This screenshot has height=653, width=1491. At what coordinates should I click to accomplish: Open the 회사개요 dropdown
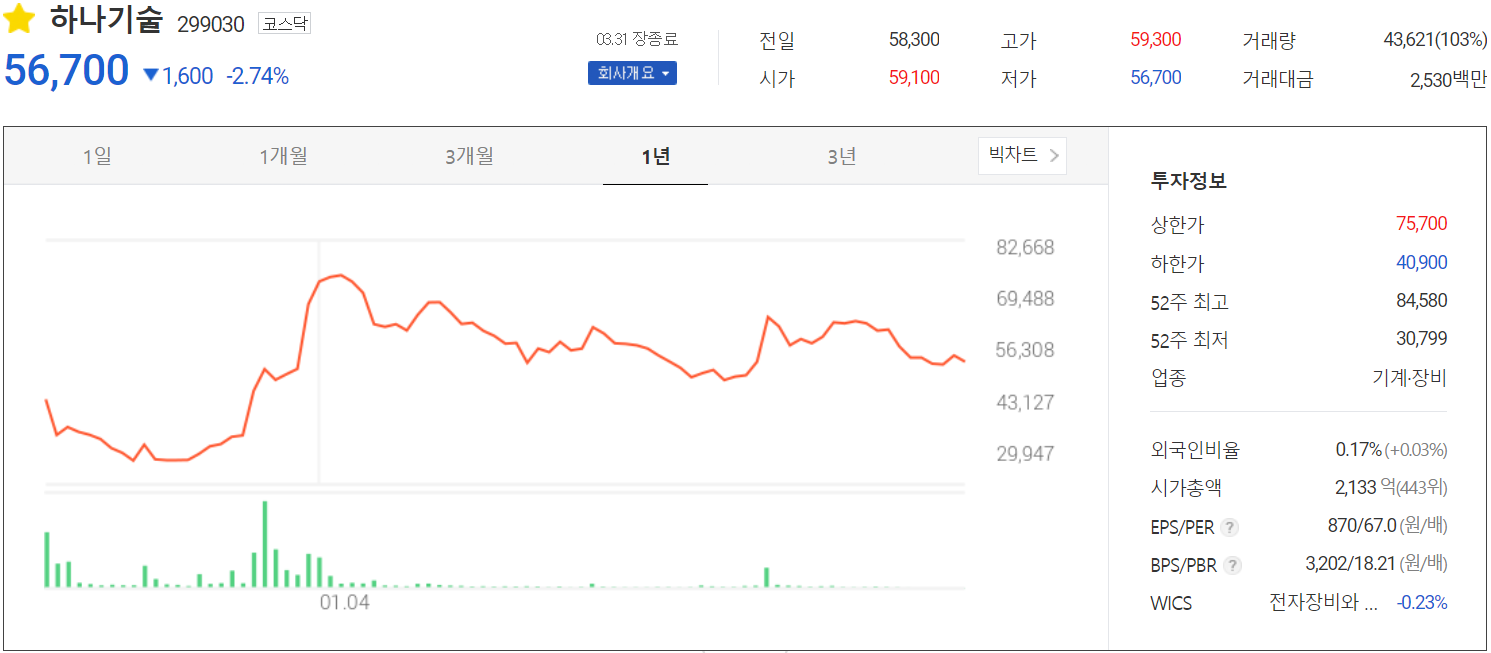click(x=632, y=73)
